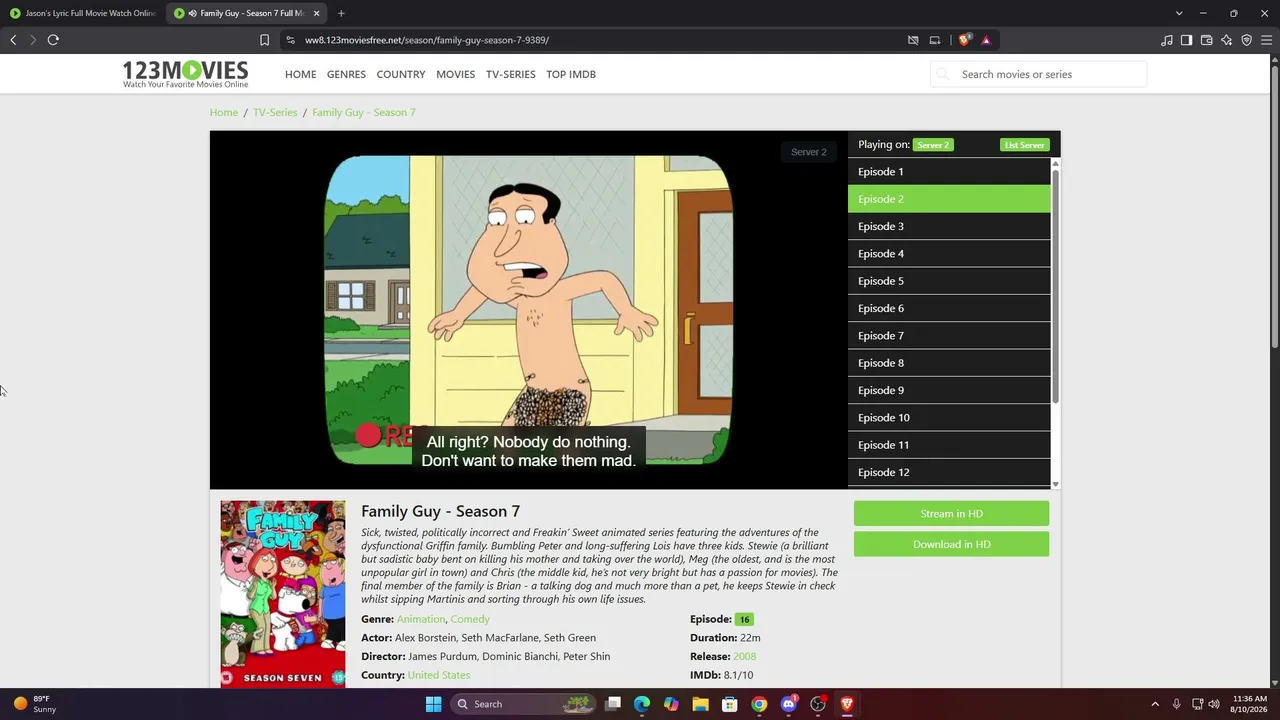Open the Family Guy Season Seven poster

283,594
